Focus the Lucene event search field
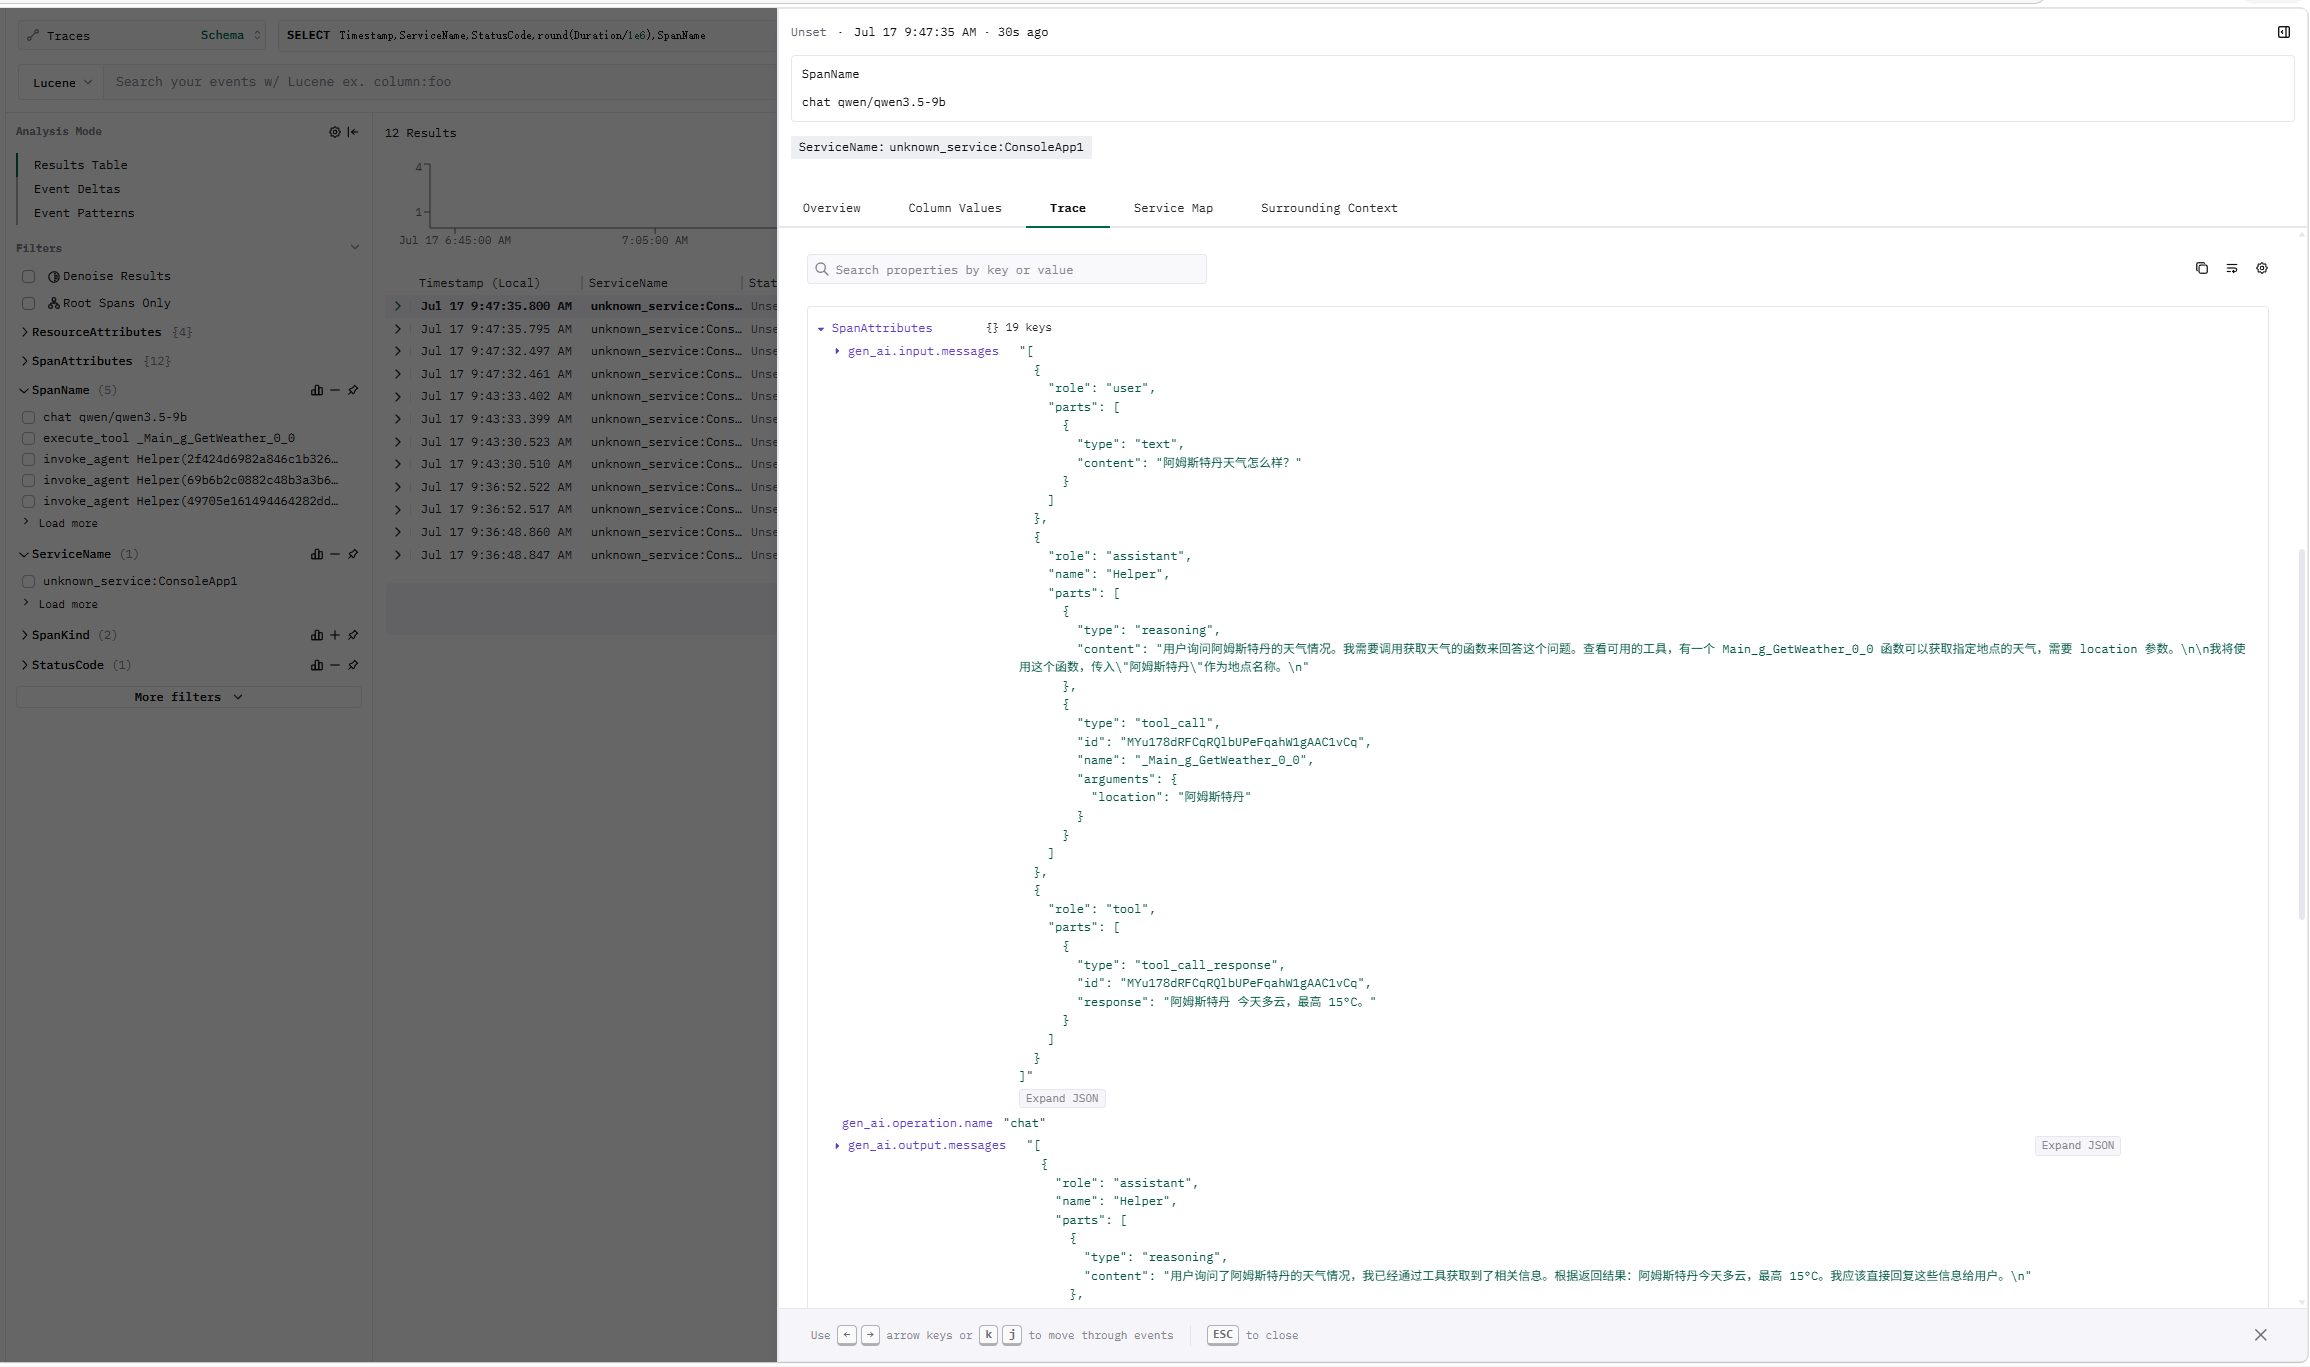The width and height of the screenshot is (2310, 1367). pyautogui.click(x=440, y=82)
